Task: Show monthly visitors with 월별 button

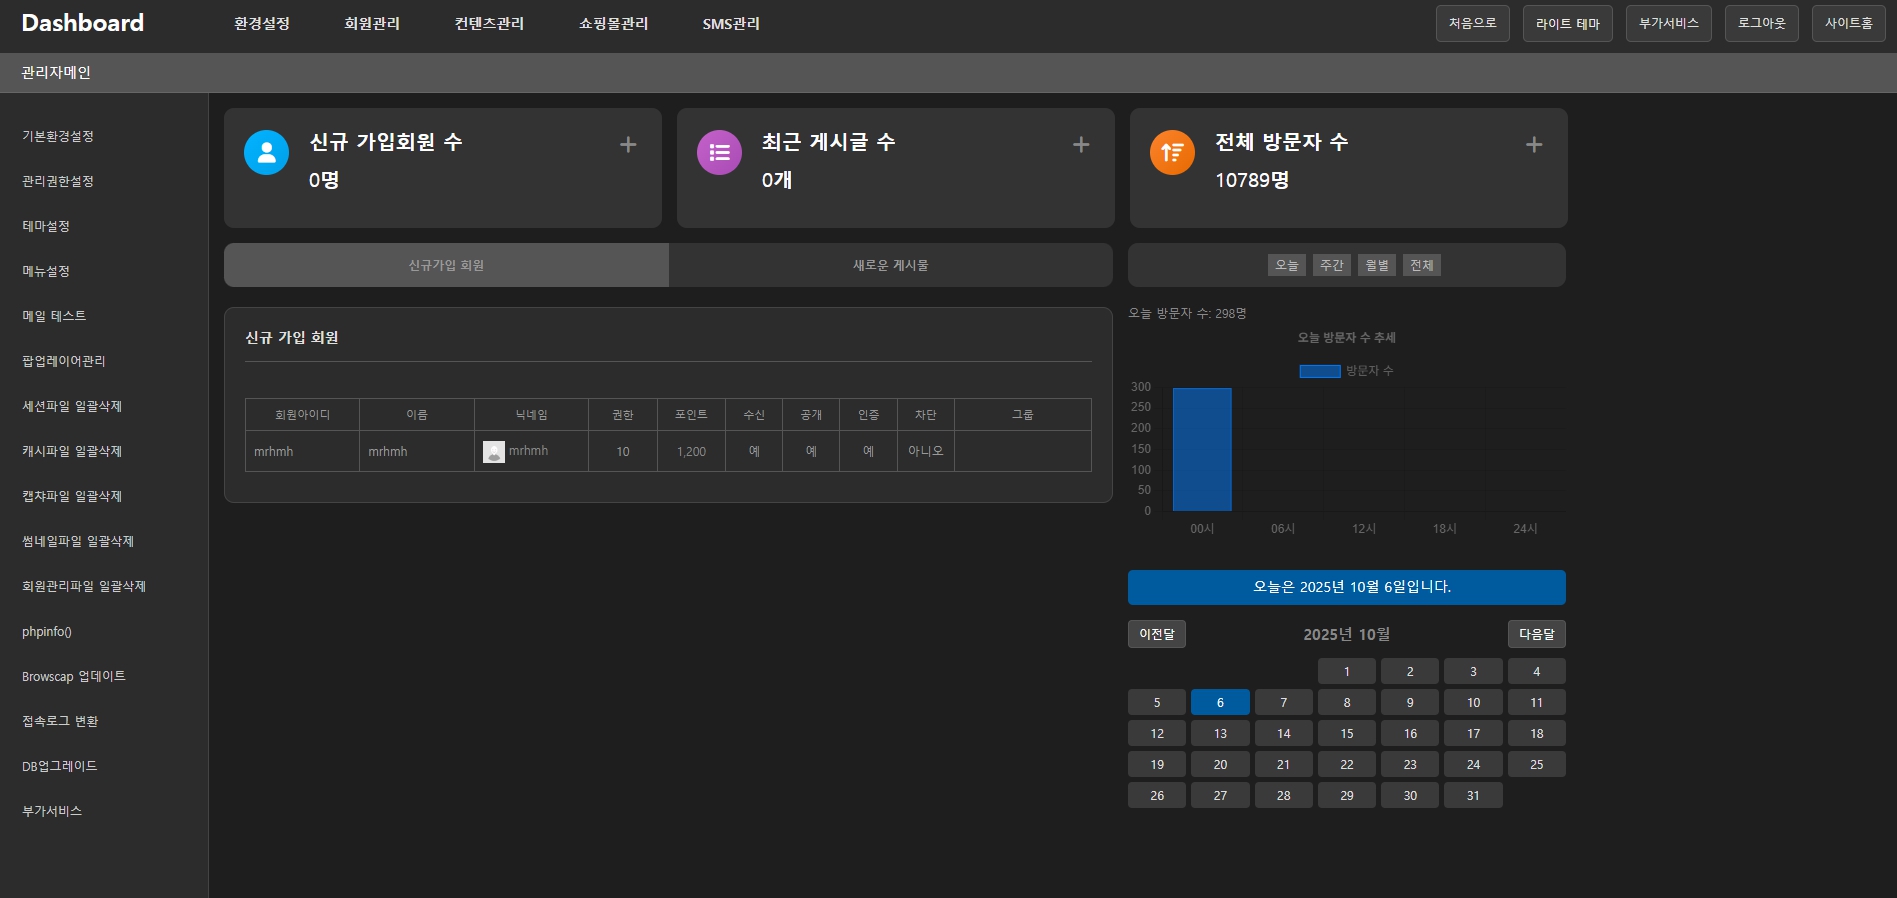Action: click(1376, 265)
